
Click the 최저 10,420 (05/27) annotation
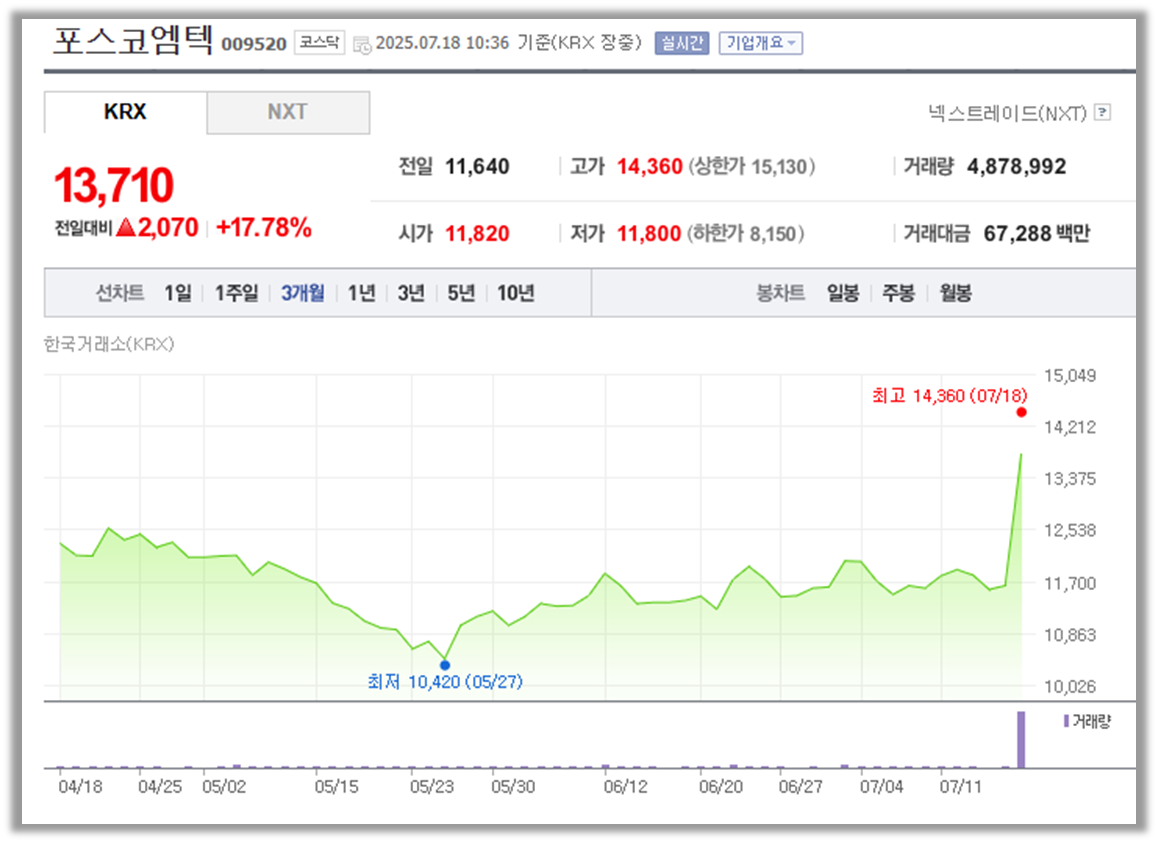445,681
